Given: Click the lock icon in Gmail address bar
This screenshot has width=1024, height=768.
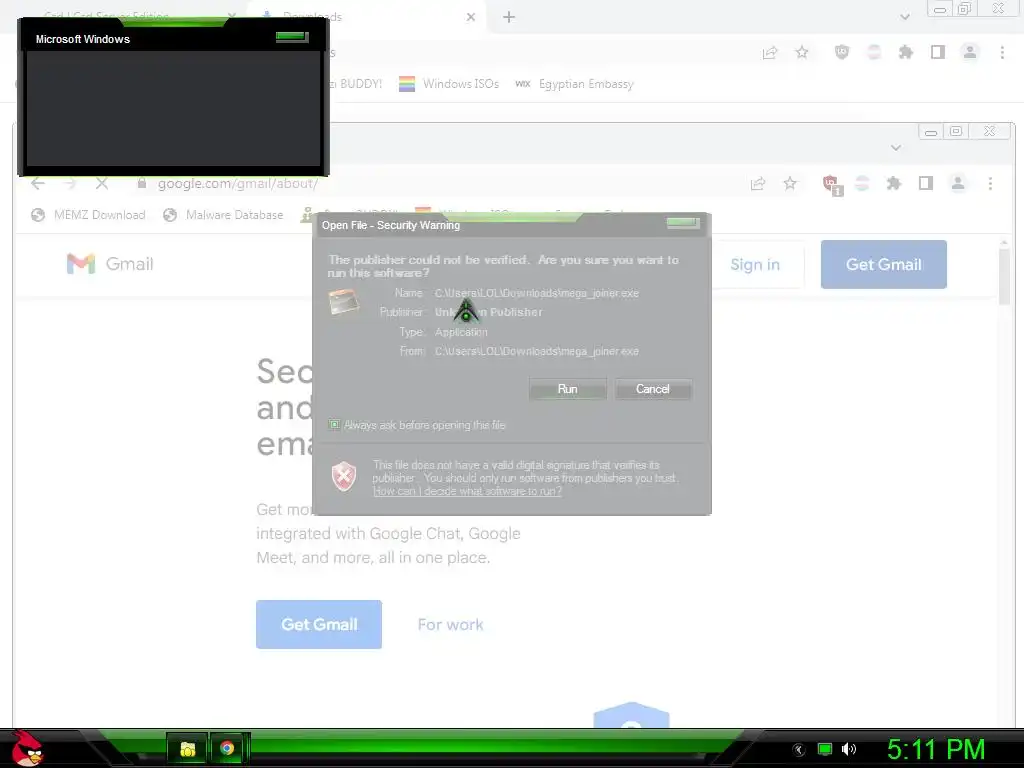Looking at the screenshot, I should 142,184.
